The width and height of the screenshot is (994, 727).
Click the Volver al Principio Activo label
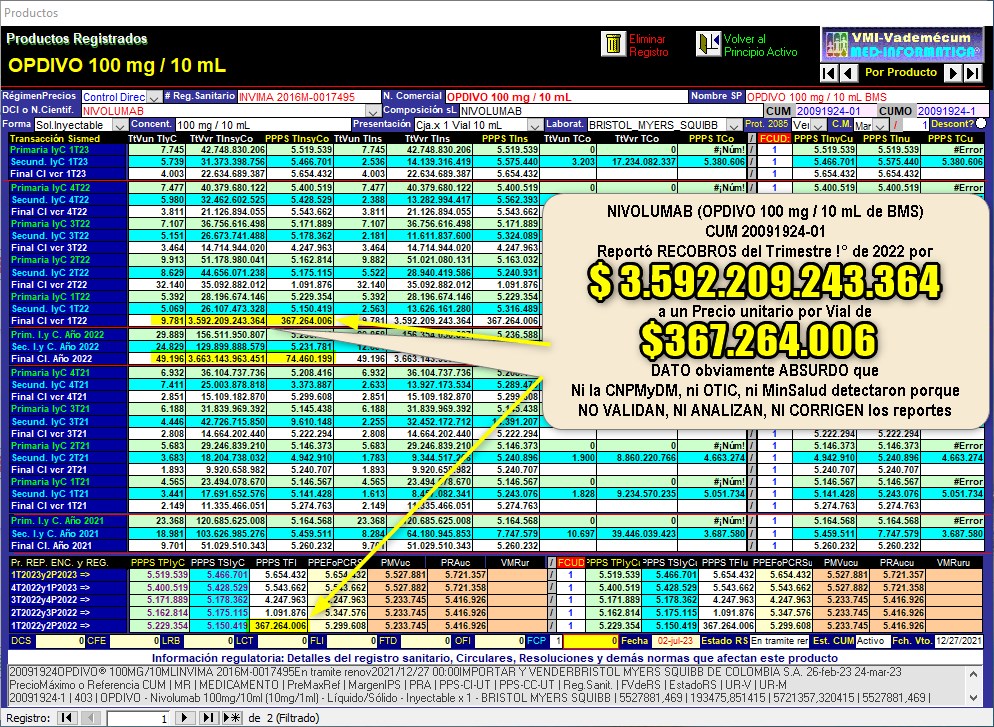(761, 46)
